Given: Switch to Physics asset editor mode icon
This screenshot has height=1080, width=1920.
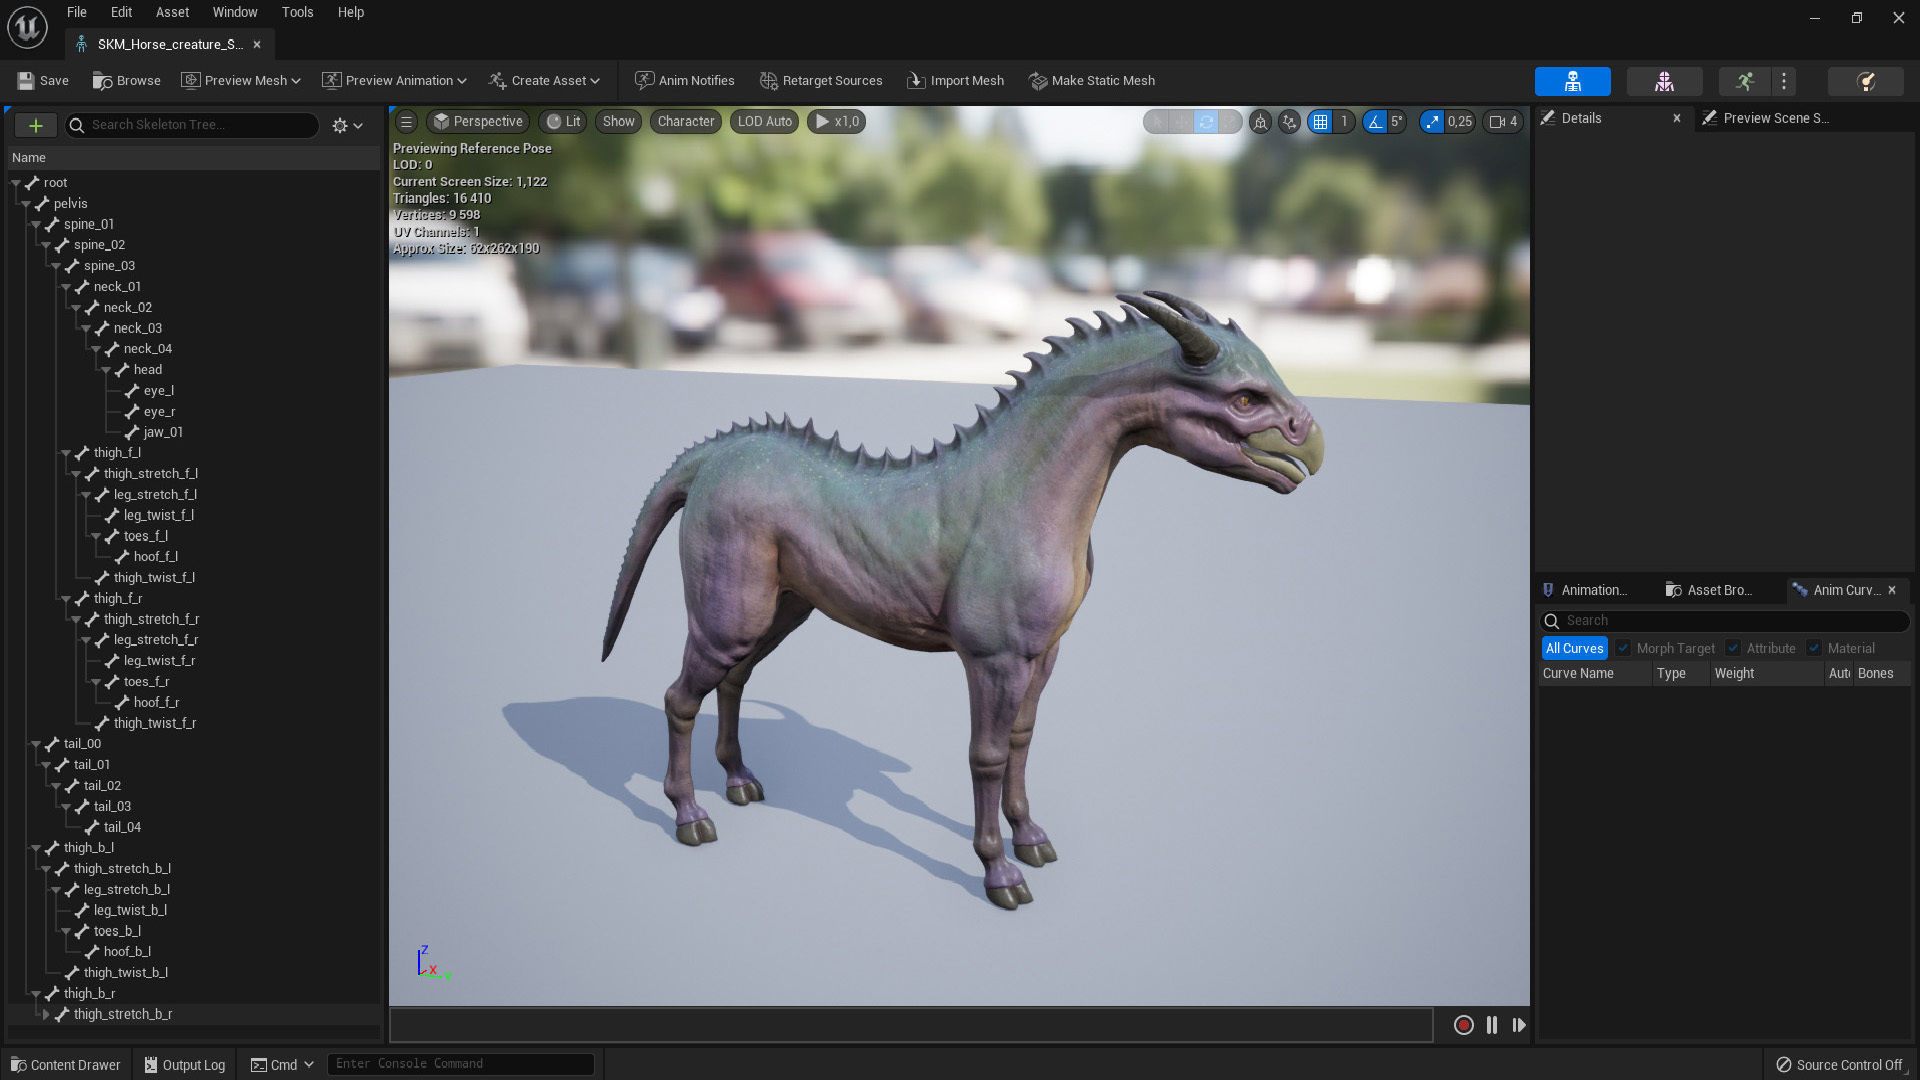Looking at the screenshot, I should [x=1865, y=81].
